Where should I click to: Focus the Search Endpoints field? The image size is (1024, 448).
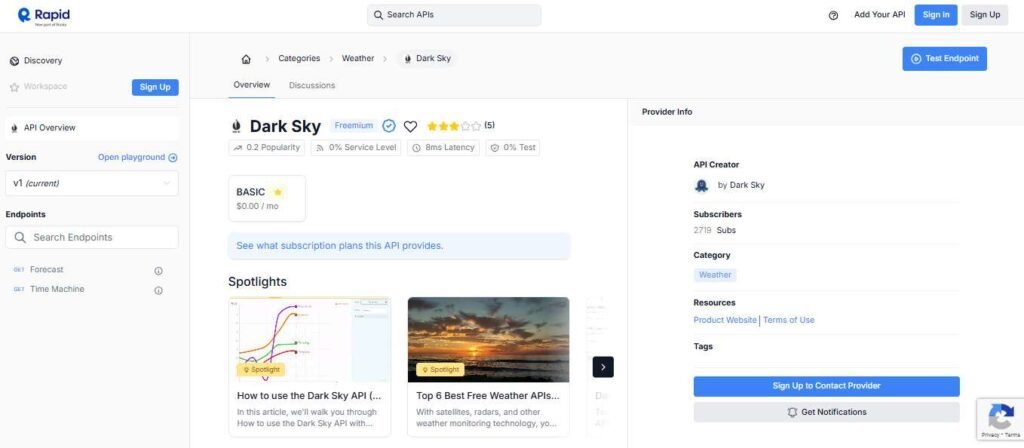click(91, 238)
